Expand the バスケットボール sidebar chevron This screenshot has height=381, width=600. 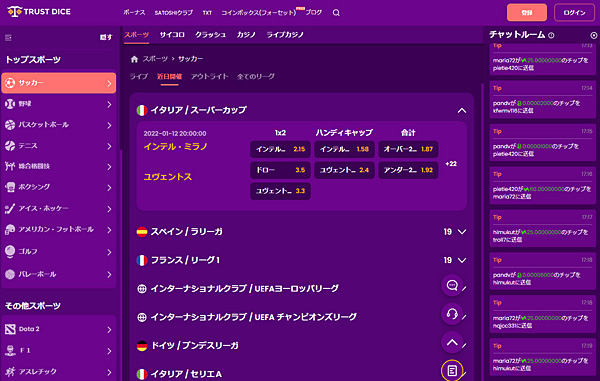pos(109,125)
